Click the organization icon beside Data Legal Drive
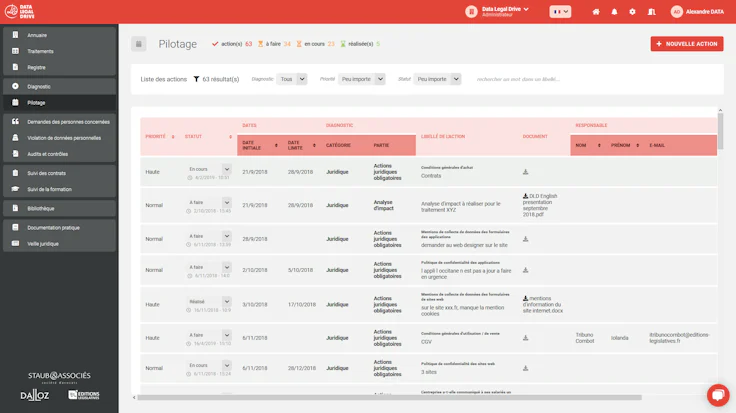 pyautogui.click(x=471, y=12)
